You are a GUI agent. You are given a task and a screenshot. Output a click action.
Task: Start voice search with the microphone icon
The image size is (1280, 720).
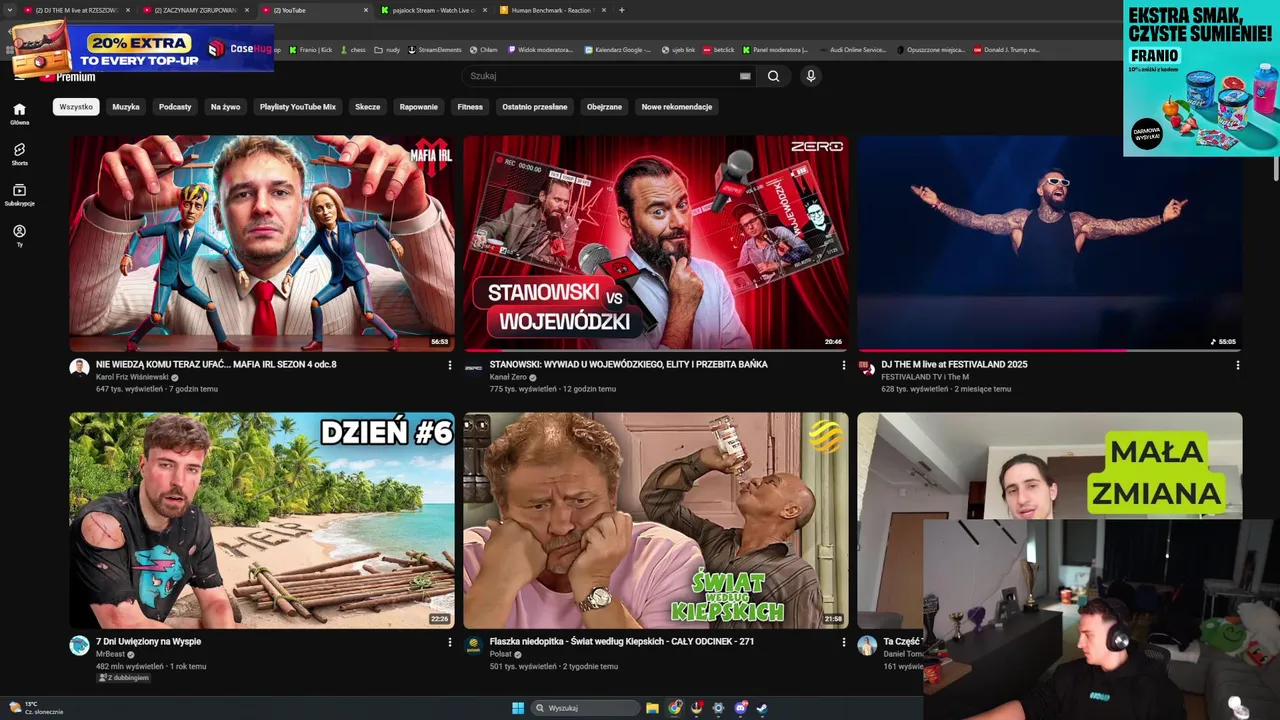811,76
